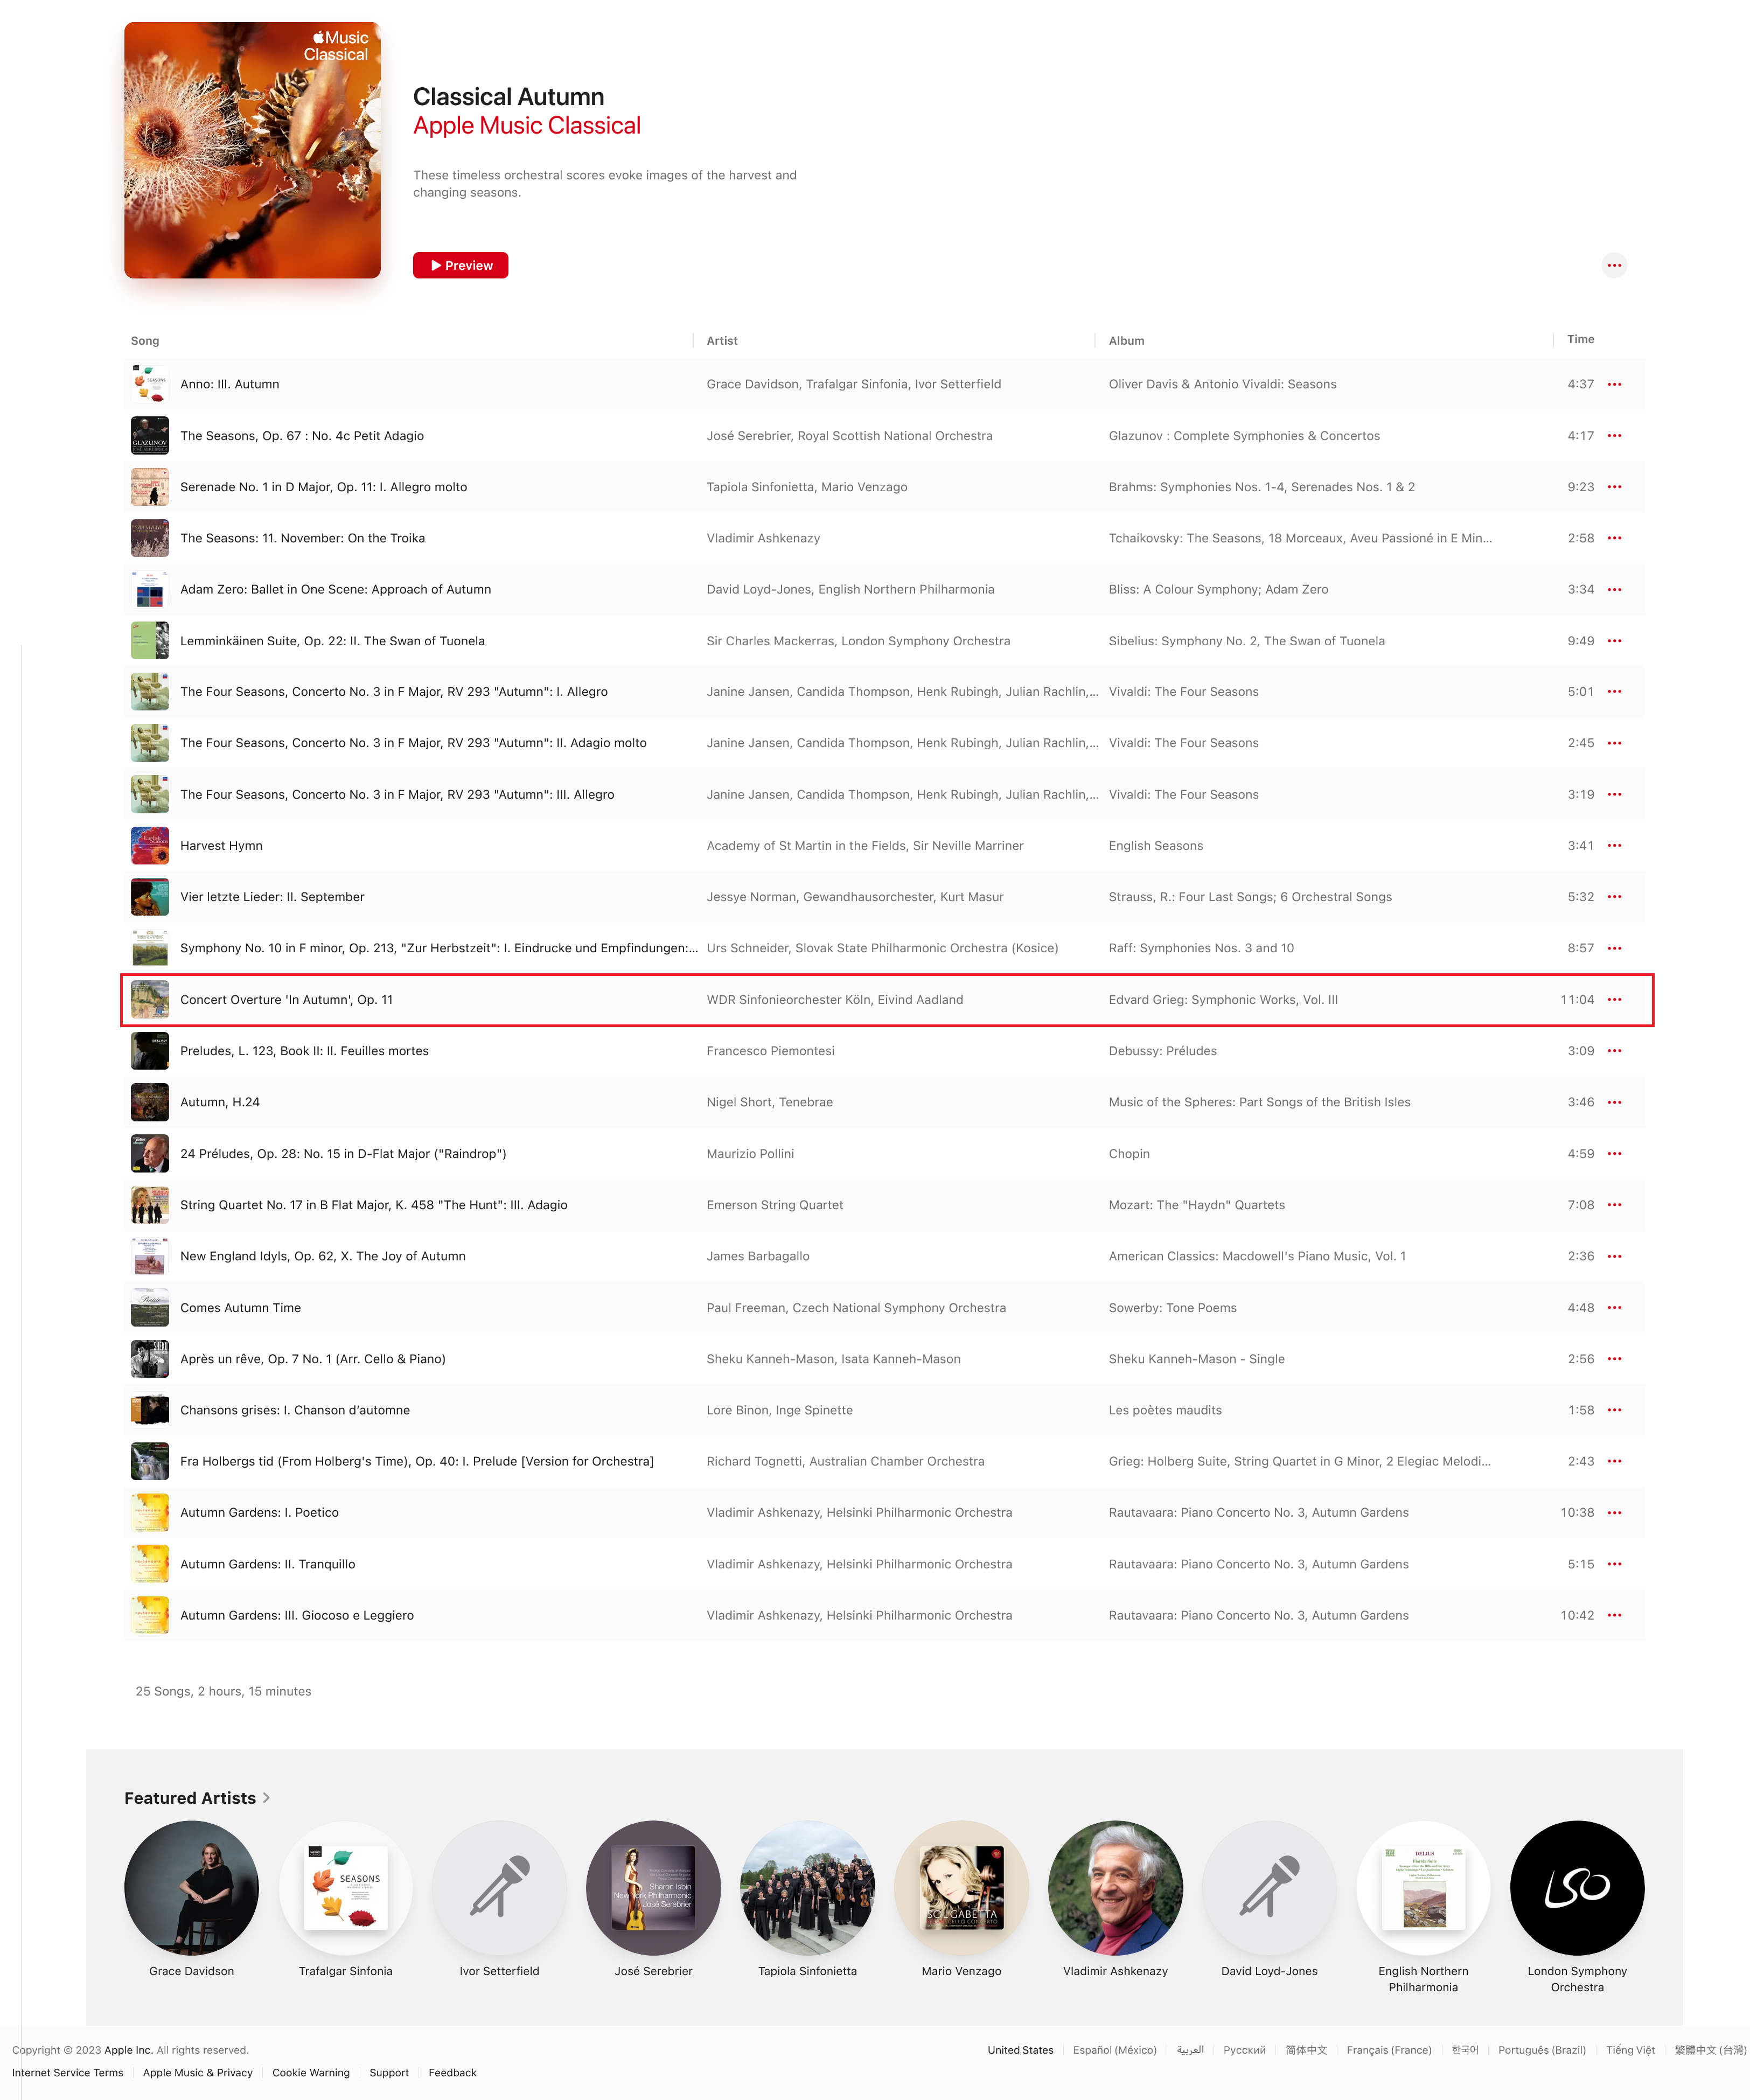
Task: Select Grace Davidson featured artist
Action: click(191, 1888)
